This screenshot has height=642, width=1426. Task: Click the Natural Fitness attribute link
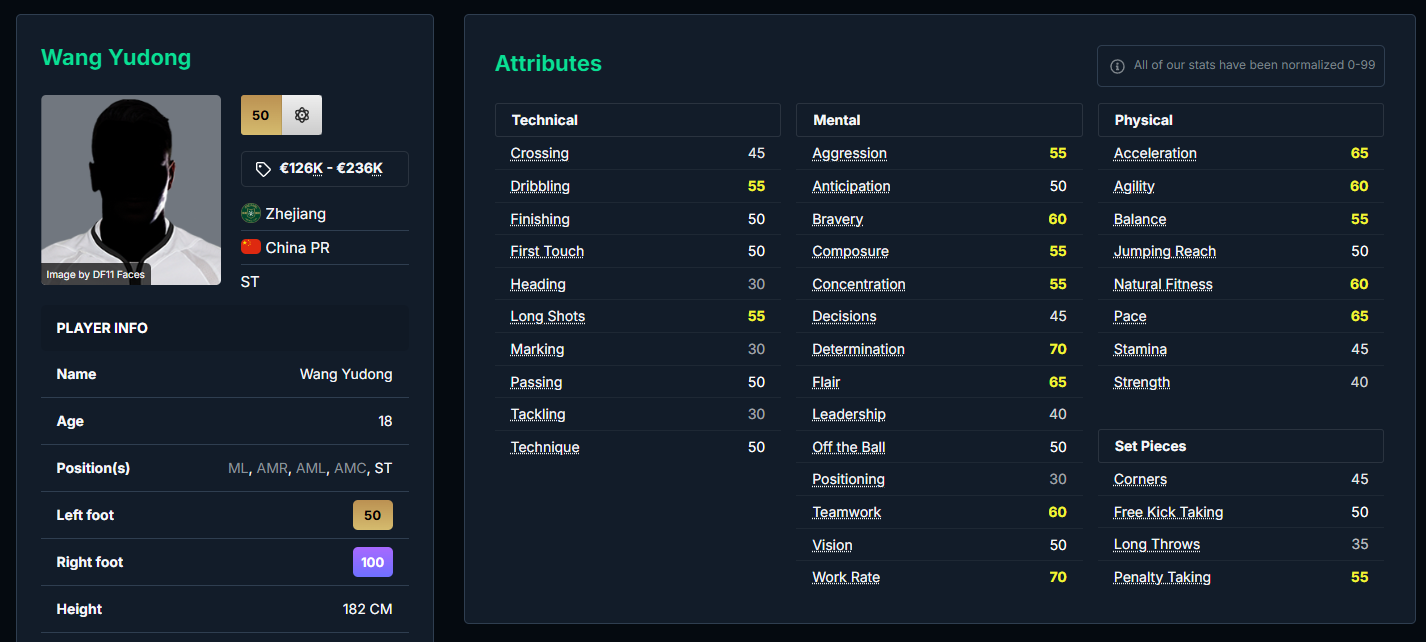click(x=1163, y=284)
